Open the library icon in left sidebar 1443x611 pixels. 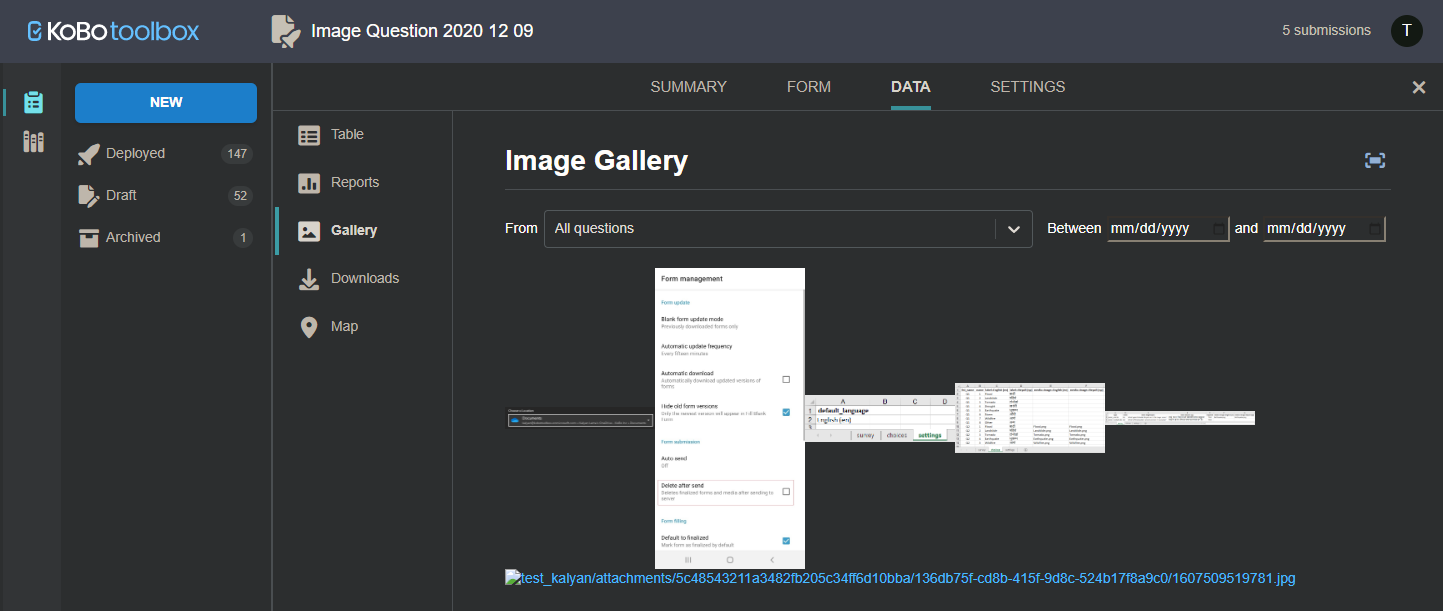pos(33,142)
